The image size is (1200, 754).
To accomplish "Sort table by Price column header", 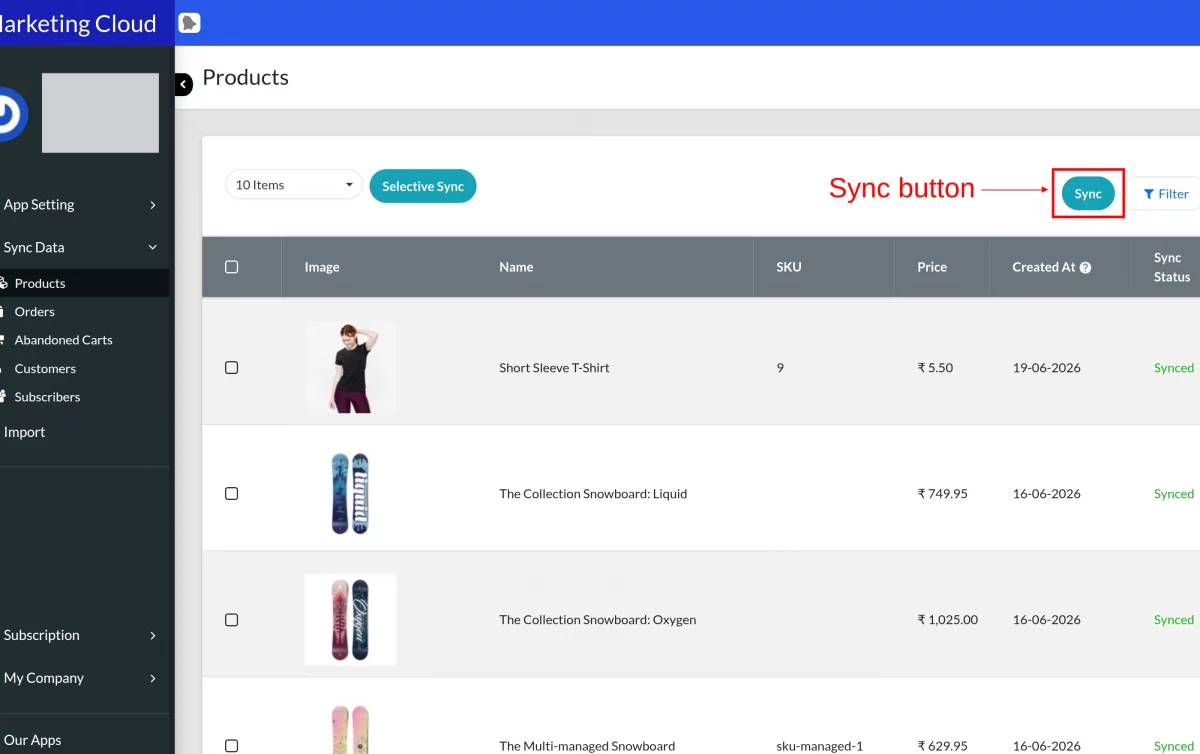I will pos(932,267).
